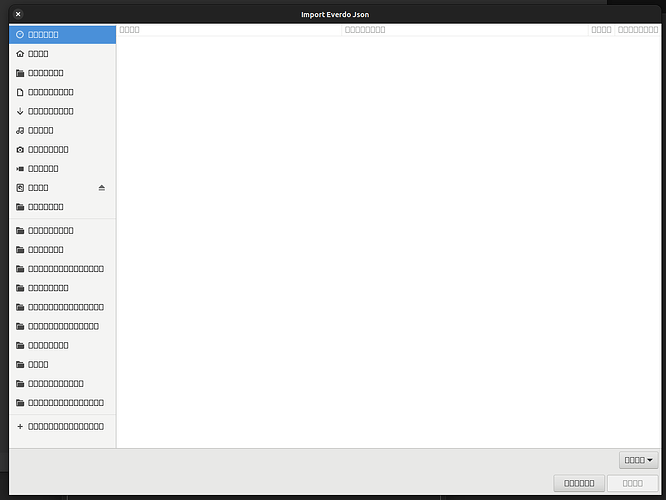The image size is (666, 500).
Task: Sort files by the Name column header
Action: click(x=229, y=30)
